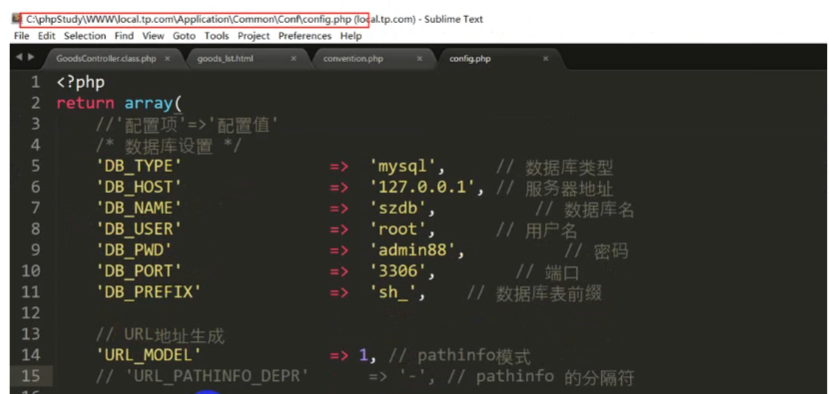Screen dimensions: 829x394
Task: Click the previous tab arrow
Action: [19, 57]
